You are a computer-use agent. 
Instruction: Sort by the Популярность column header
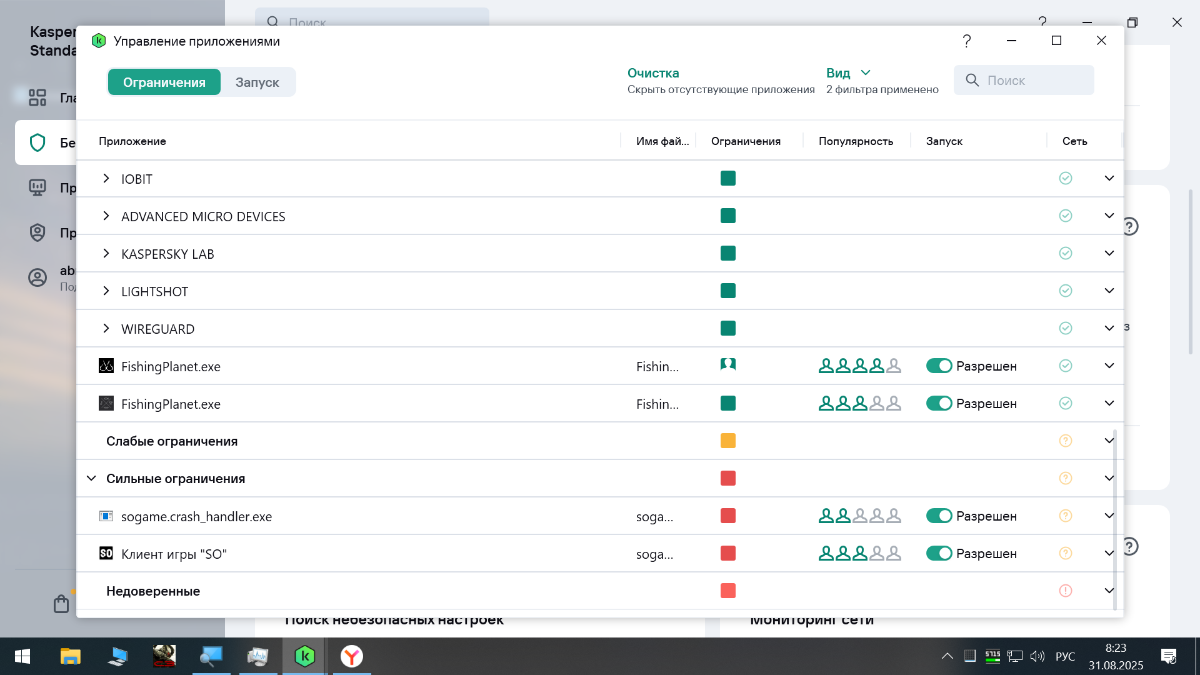[x=855, y=141]
